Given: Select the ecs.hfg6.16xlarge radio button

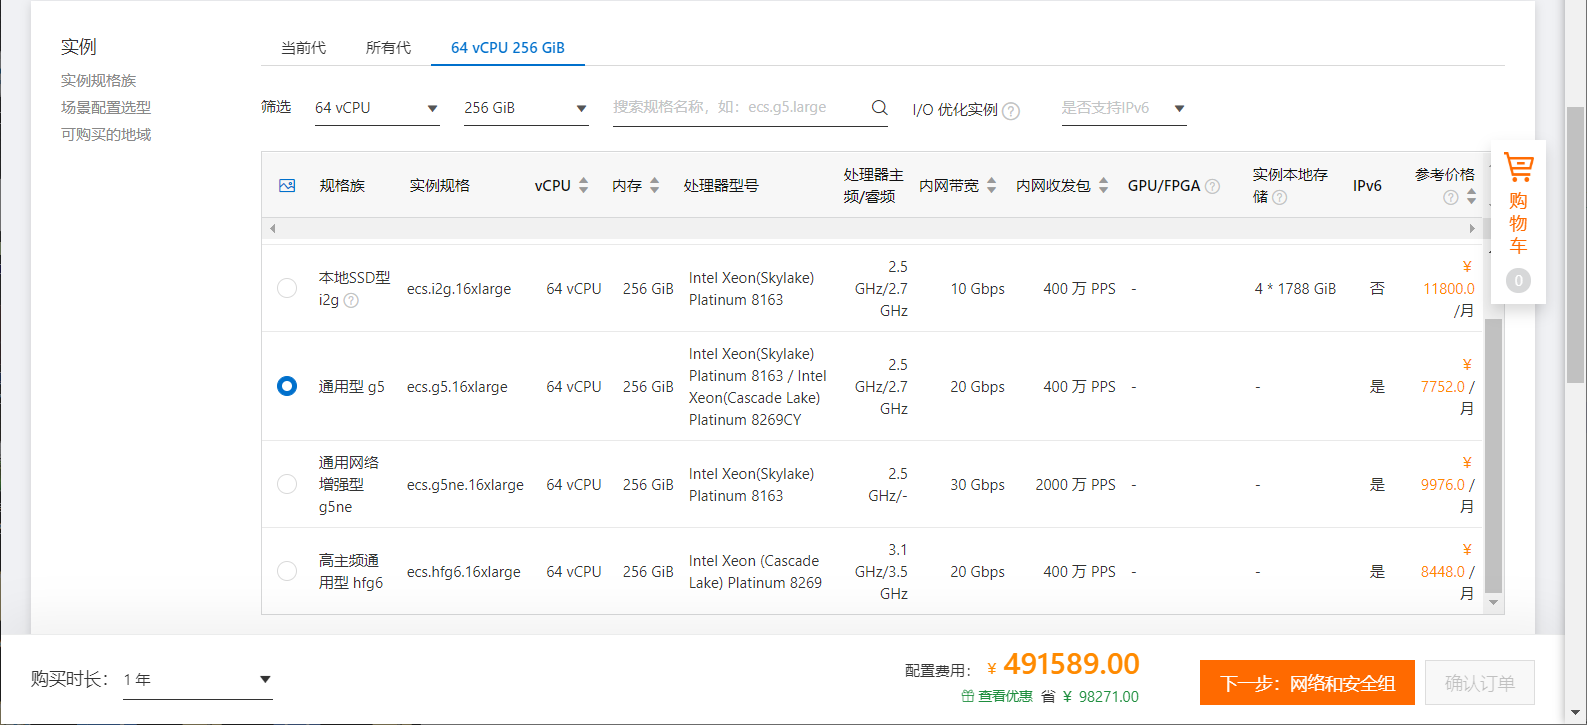Looking at the screenshot, I should (287, 571).
